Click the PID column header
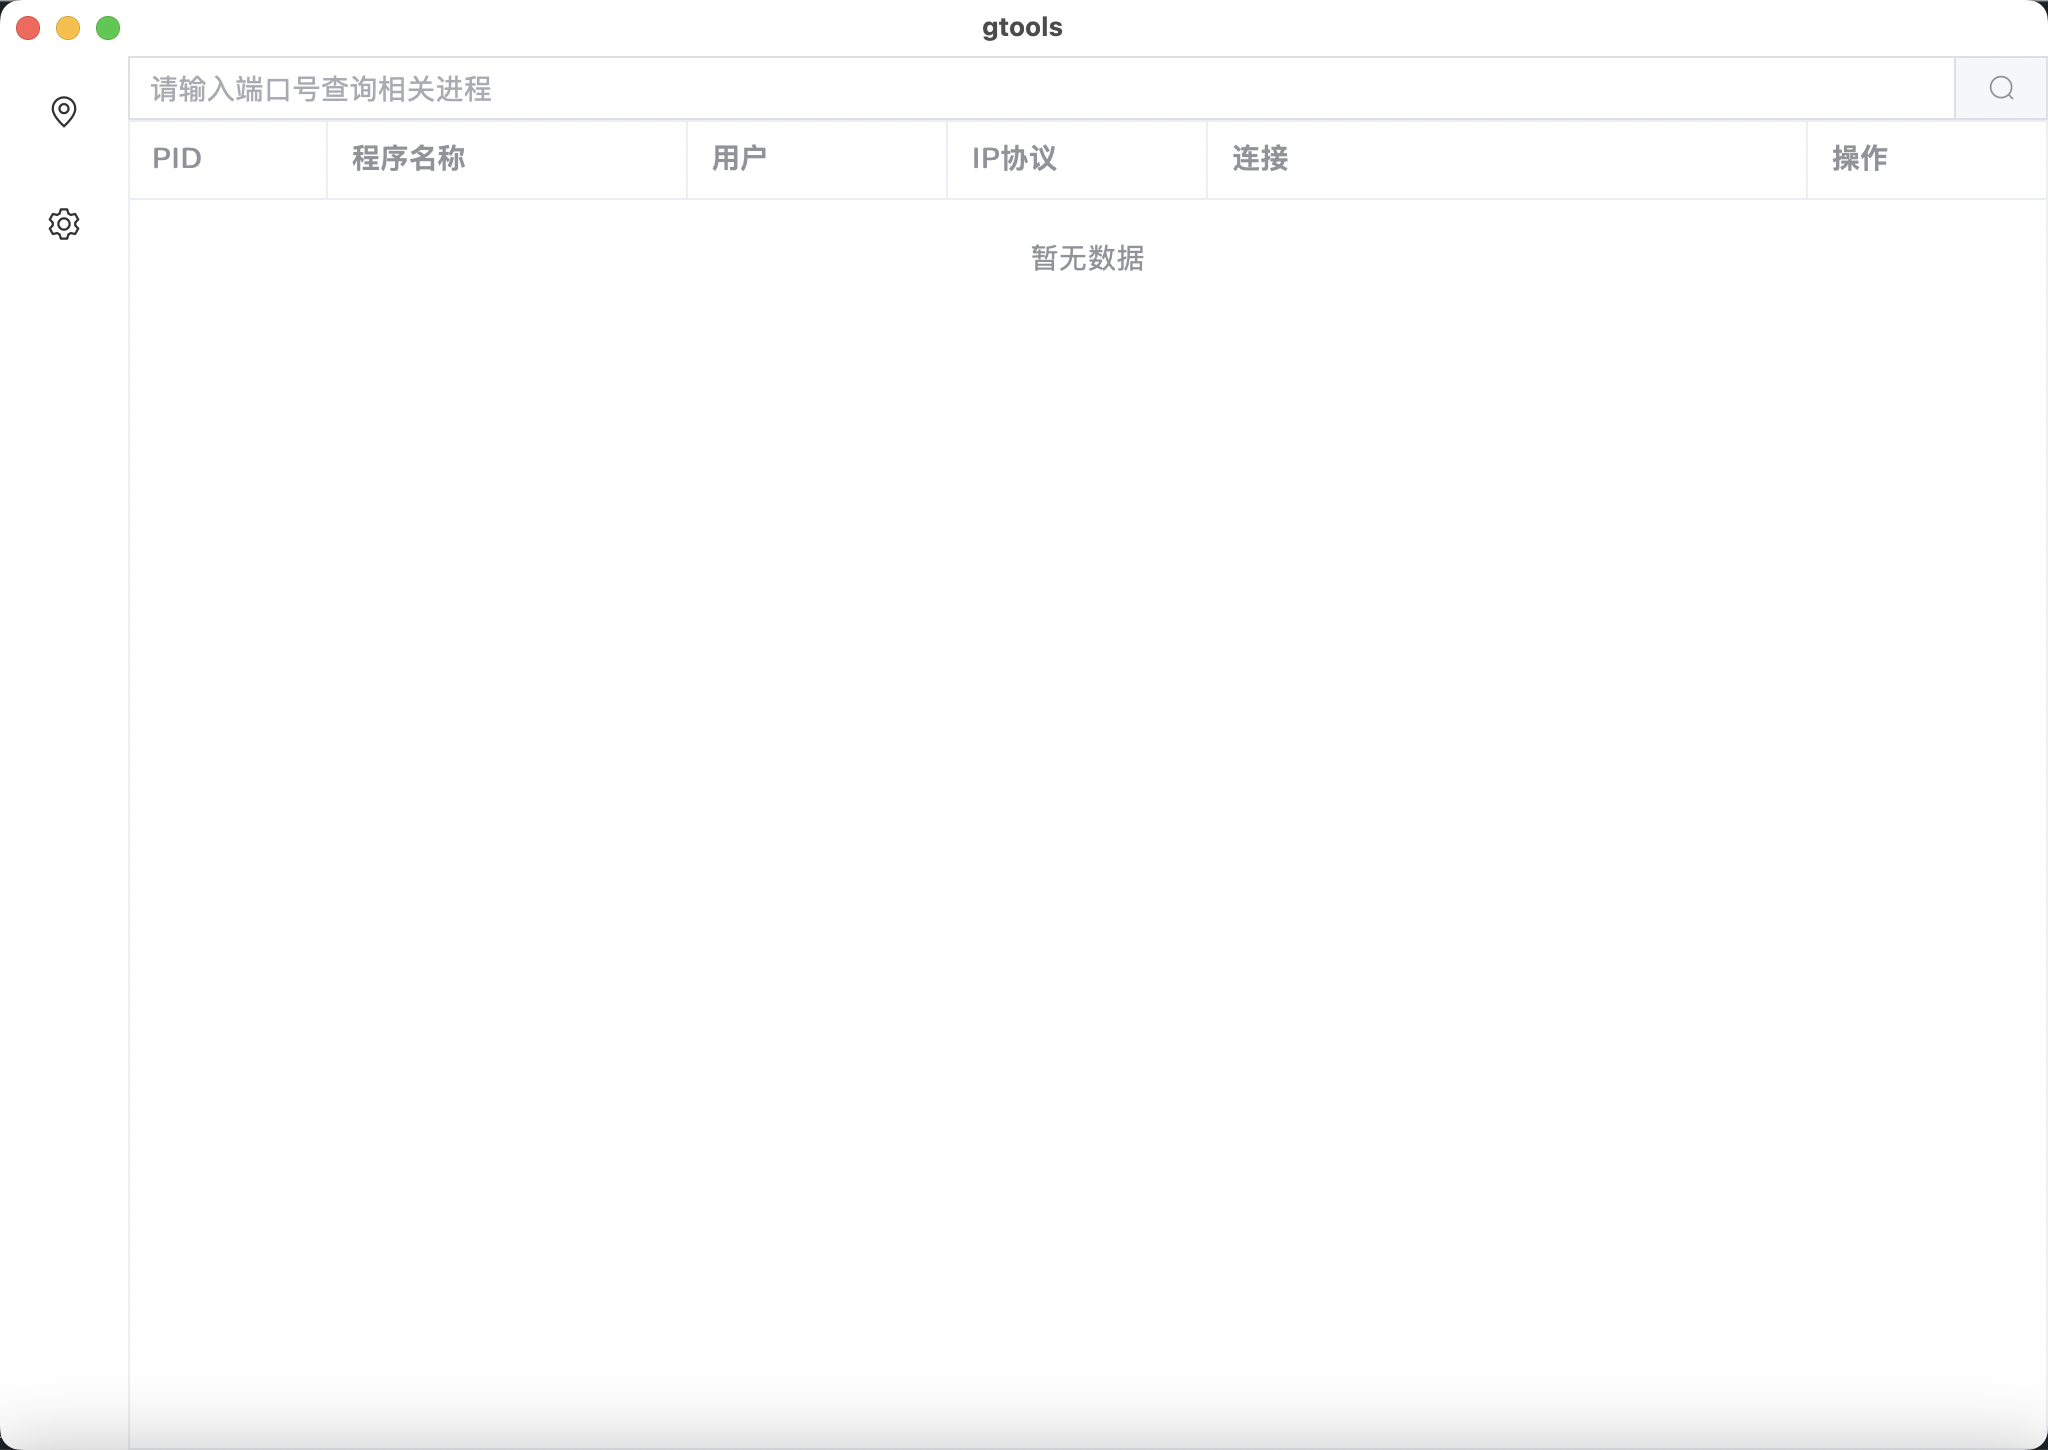The height and width of the screenshot is (1450, 2048). click(177, 159)
